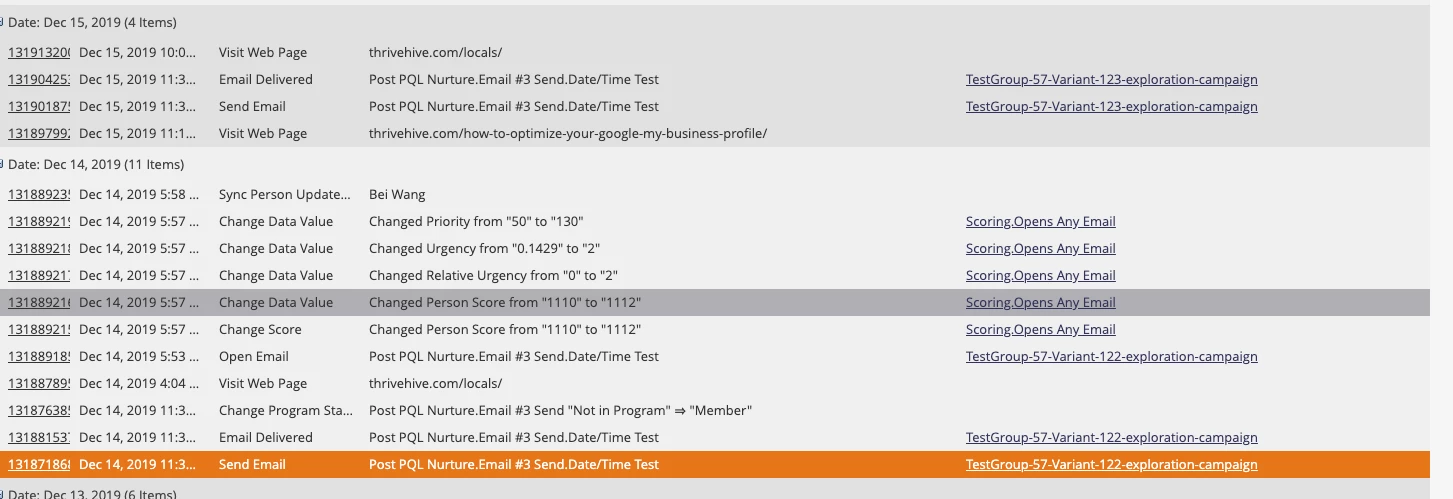Open the Scoring.Opens Any Email link for Changed Priority

click(x=1040, y=222)
